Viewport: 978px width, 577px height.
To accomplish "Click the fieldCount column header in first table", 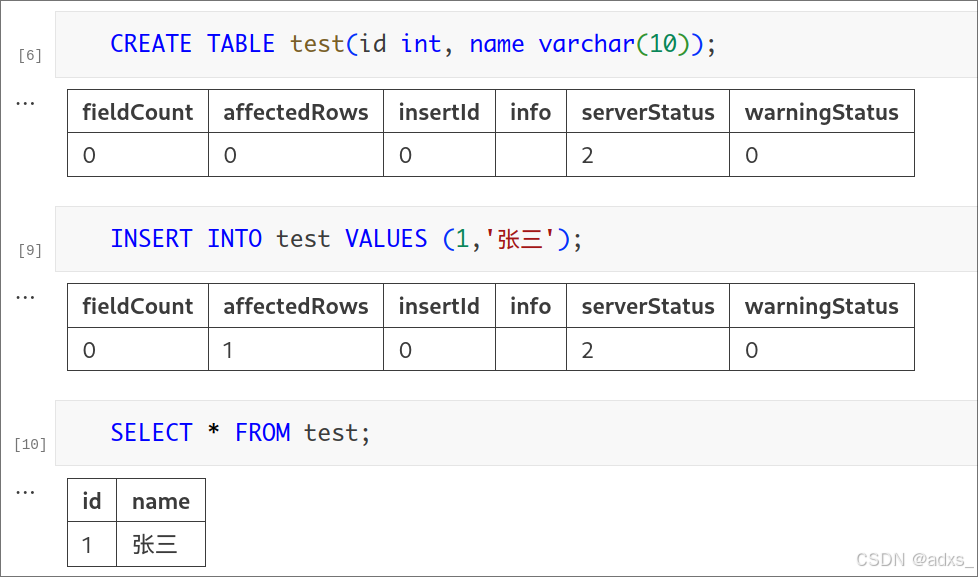I will pos(137,112).
